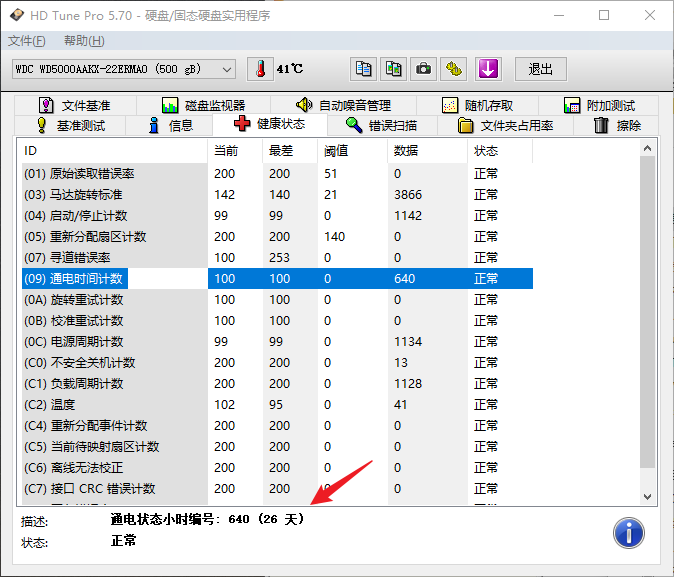Click the description text 通电状态小时编号

tap(162, 519)
